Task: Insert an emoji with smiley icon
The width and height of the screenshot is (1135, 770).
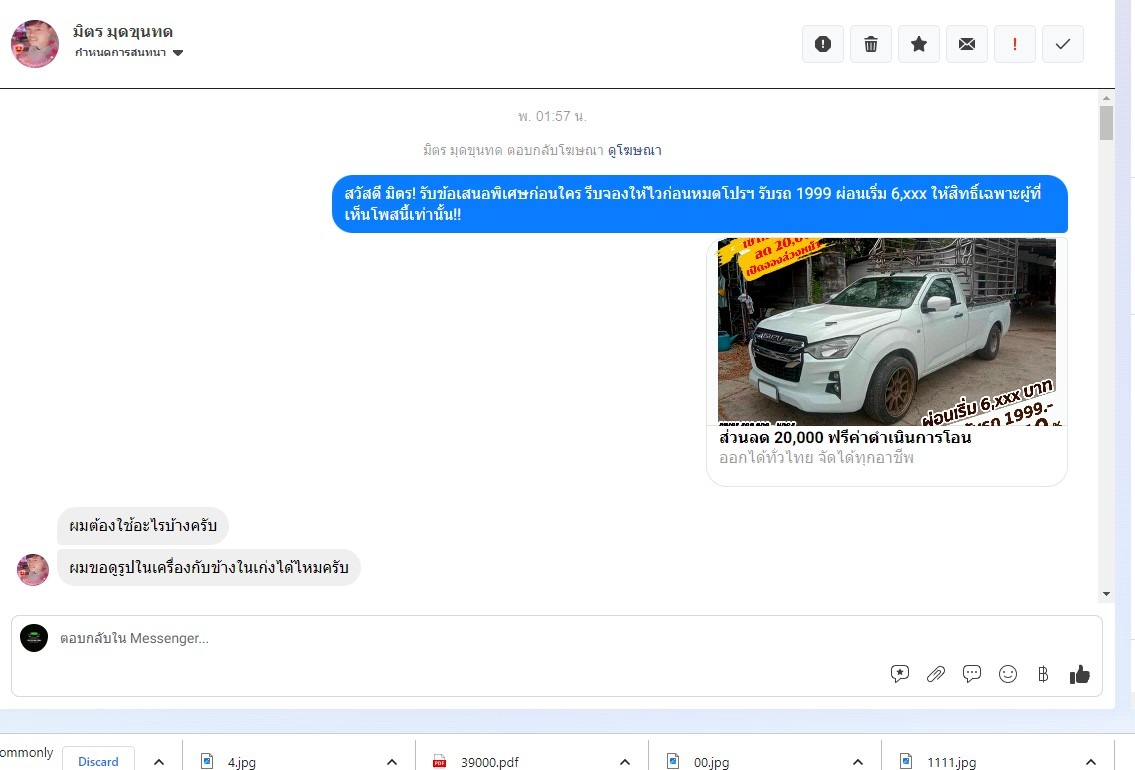Action: [x=1008, y=674]
